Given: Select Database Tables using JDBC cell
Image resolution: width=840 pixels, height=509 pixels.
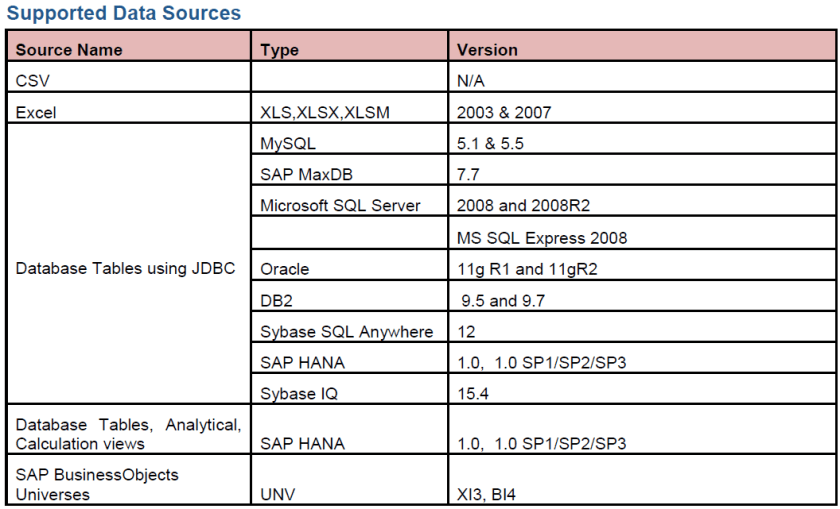Looking at the screenshot, I should coord(125,269).
